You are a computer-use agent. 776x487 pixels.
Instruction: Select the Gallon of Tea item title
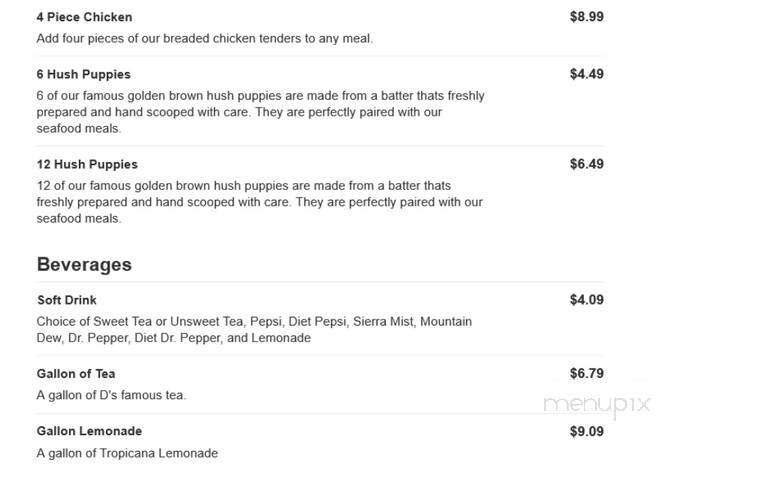[x=76, y=374]
